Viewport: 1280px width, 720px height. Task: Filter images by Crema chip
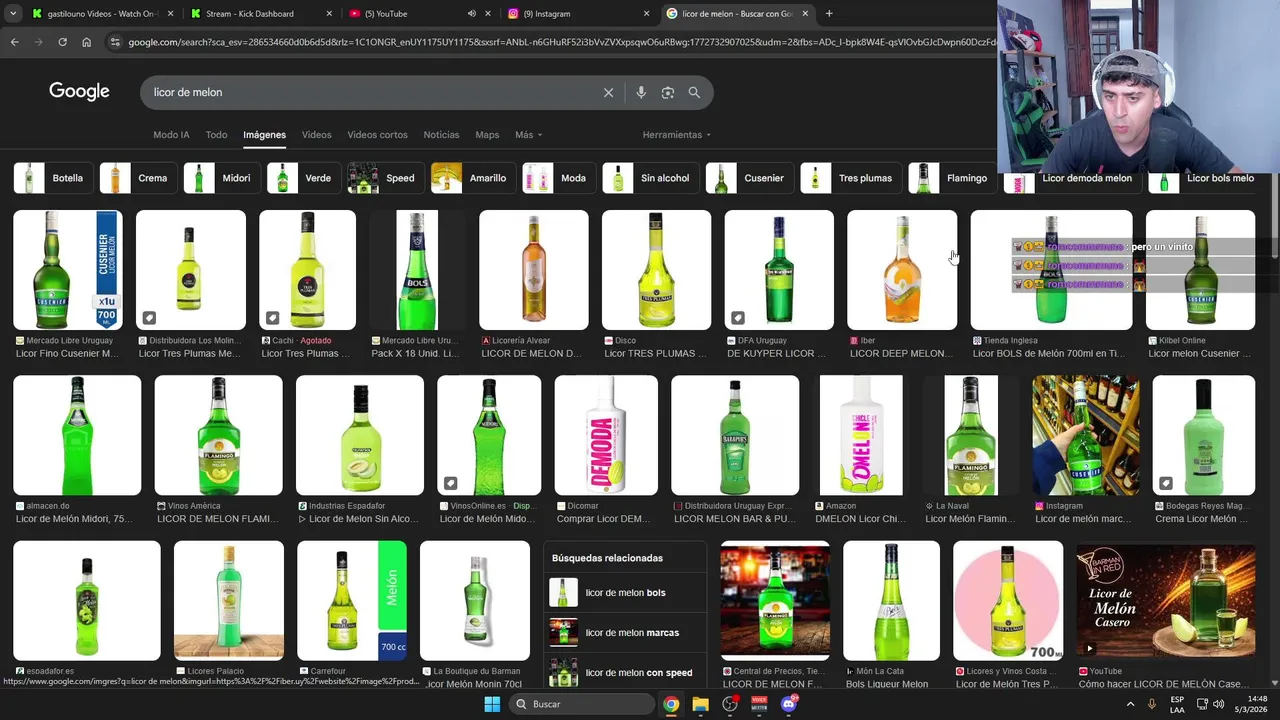pos(139,178)
